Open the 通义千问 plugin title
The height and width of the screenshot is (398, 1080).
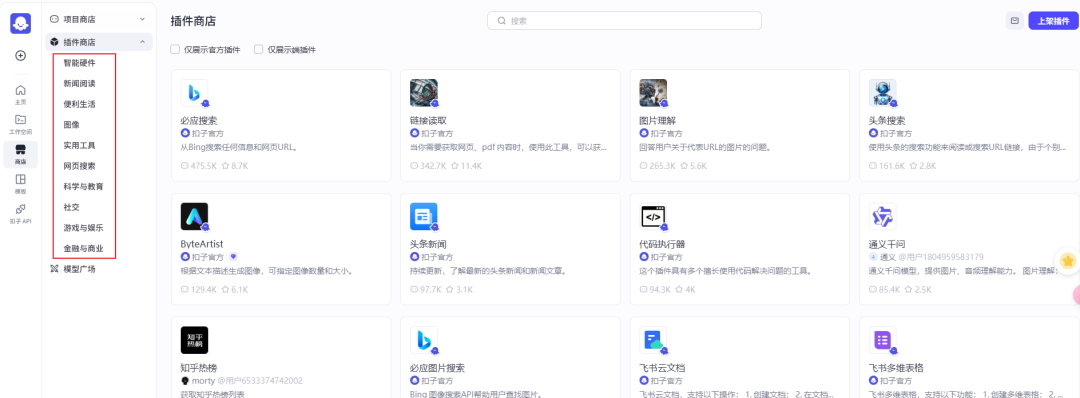tap(886, 244)
